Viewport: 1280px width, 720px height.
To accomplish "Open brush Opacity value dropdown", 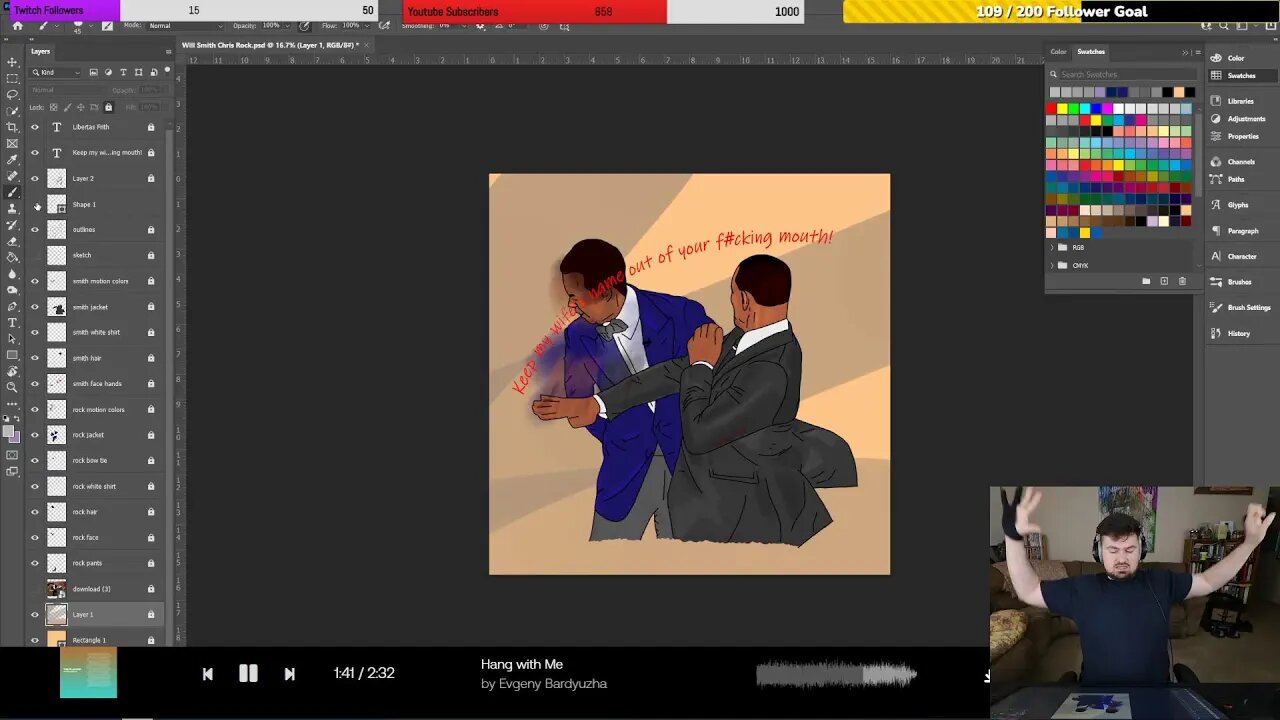I will 289,25.
